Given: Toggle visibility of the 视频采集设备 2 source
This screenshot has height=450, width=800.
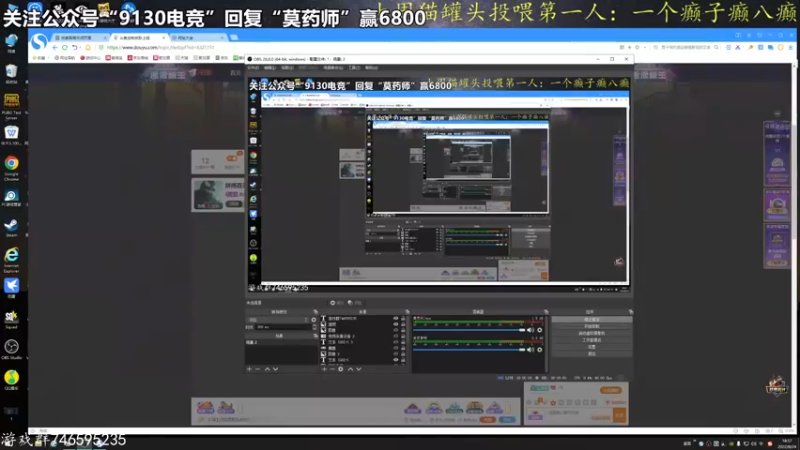Looking at the screenshot, I should pos(395,336).
